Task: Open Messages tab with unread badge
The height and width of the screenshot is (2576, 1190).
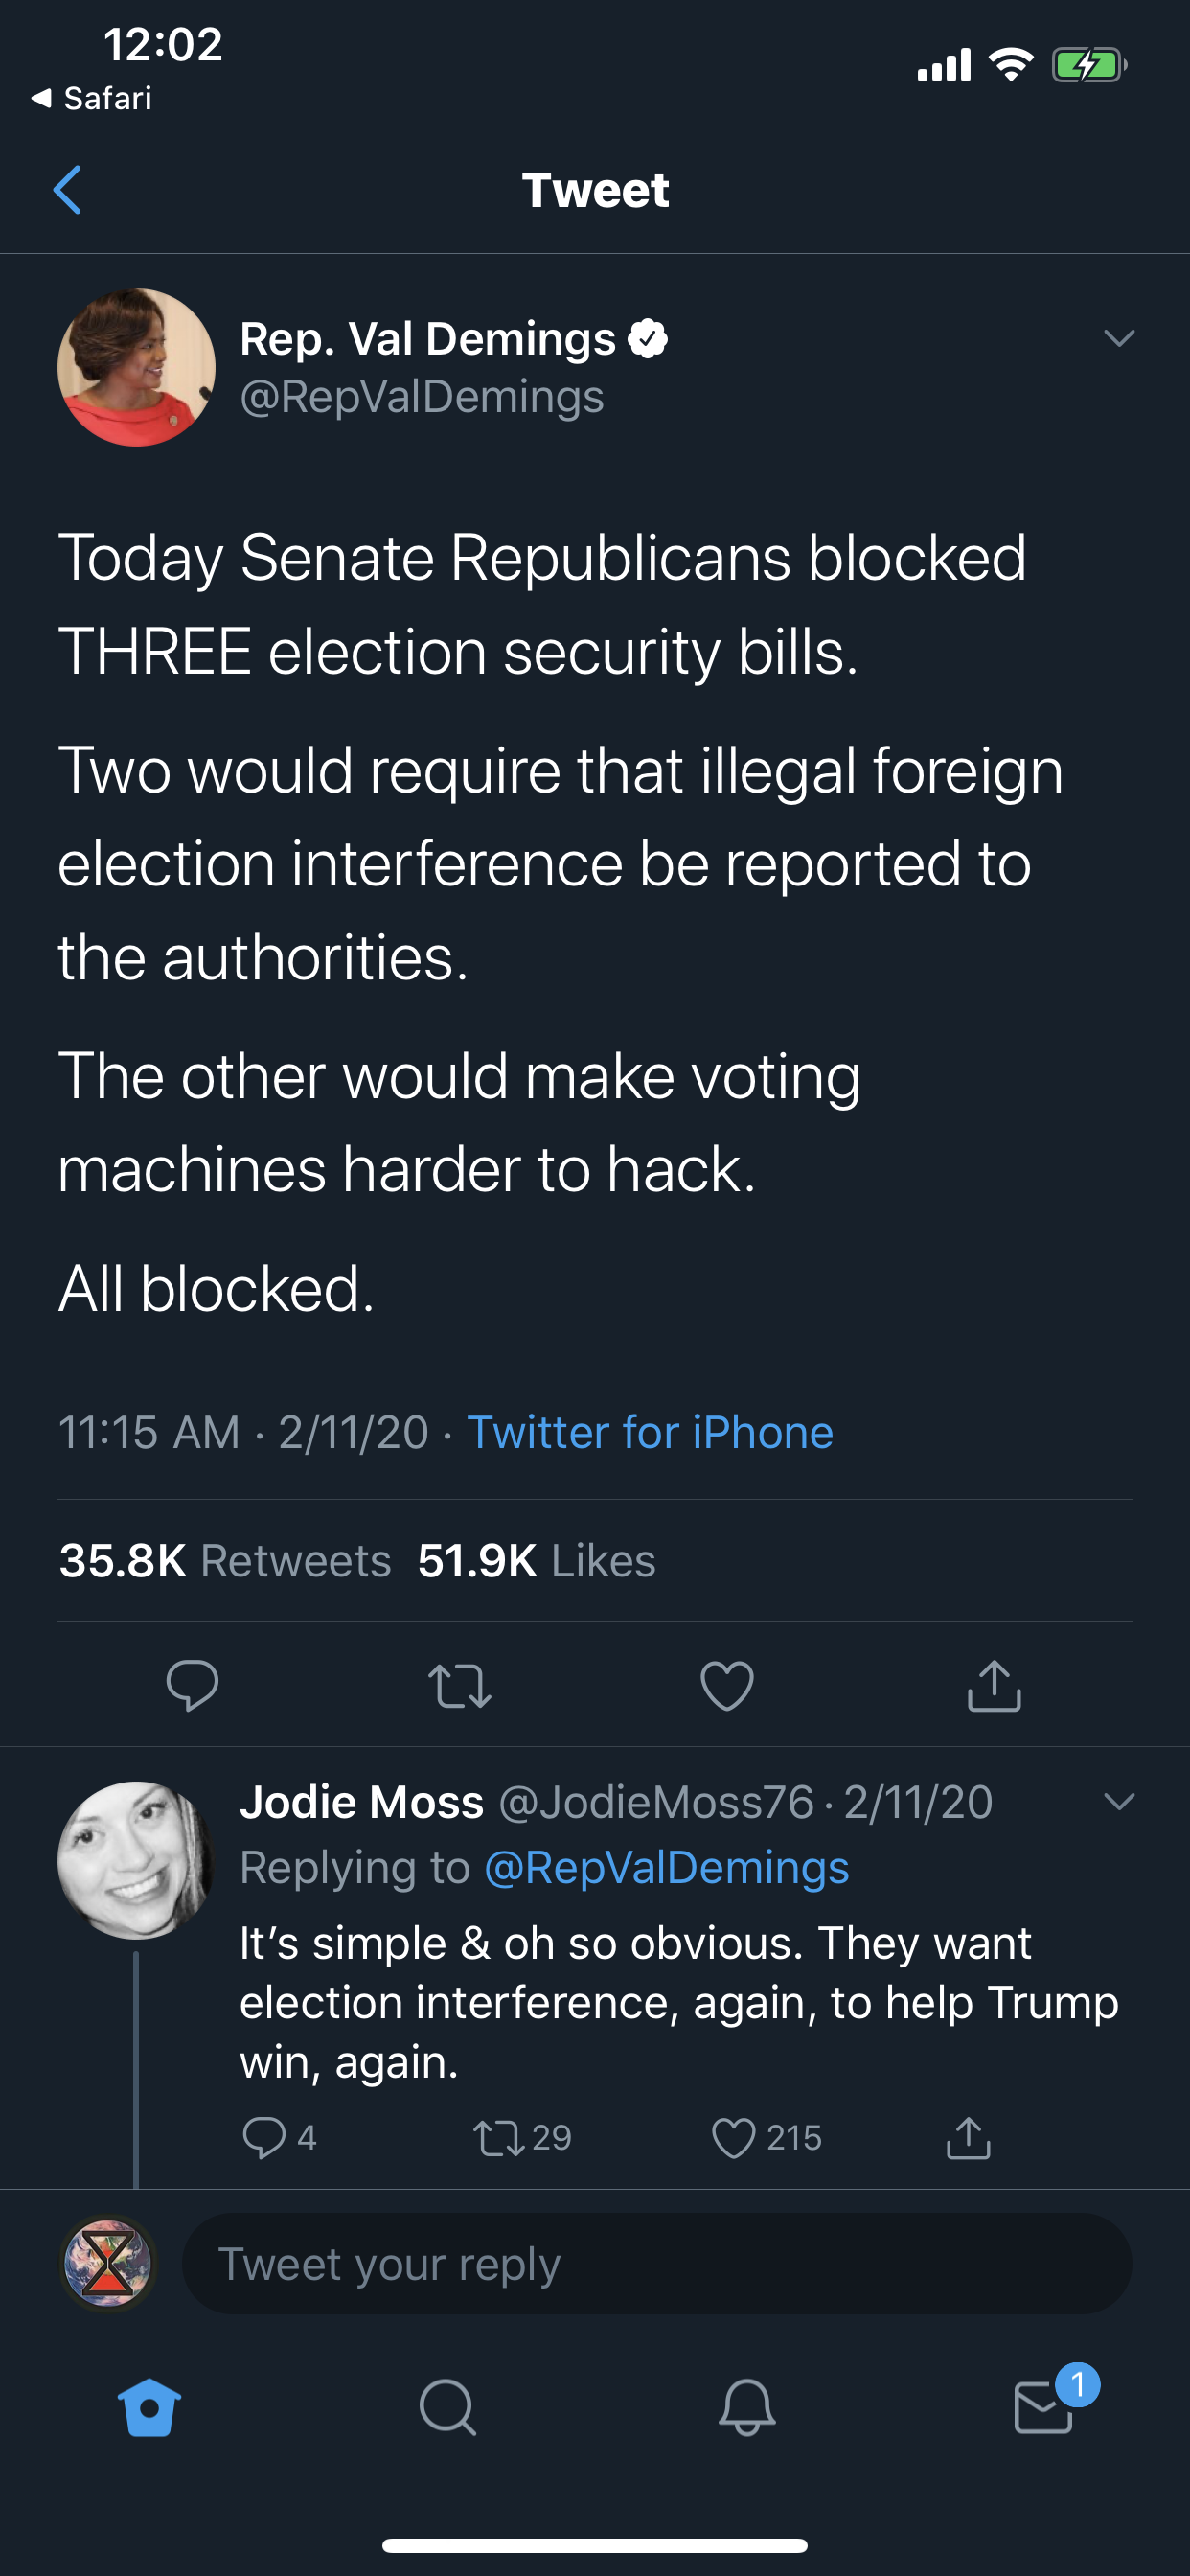Action: 1044,2407
